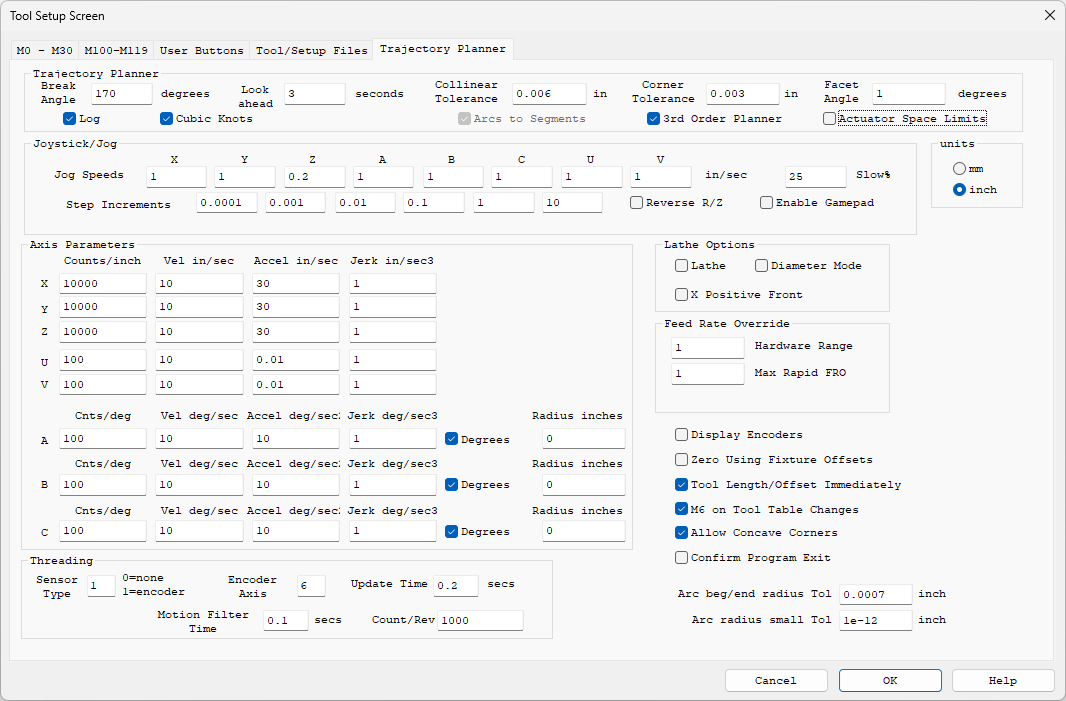1066x701 pixels.
Task: Edit Arc beg/end radius Tol field
Action: 876,594
